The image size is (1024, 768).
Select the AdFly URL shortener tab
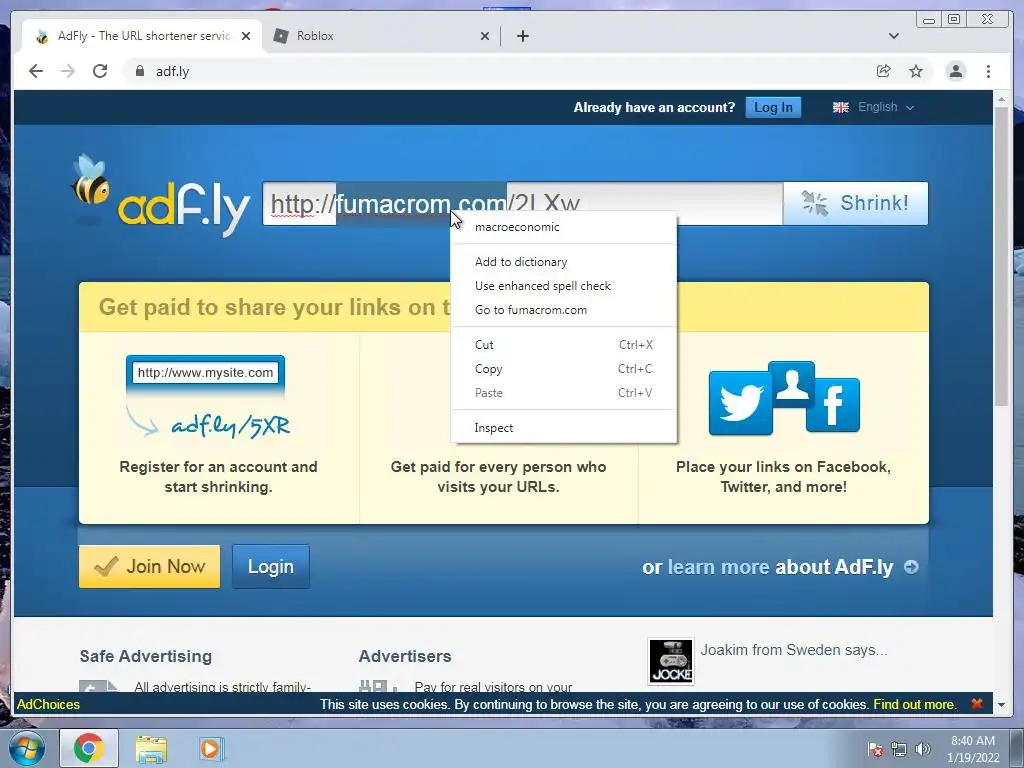pos(142,36)
